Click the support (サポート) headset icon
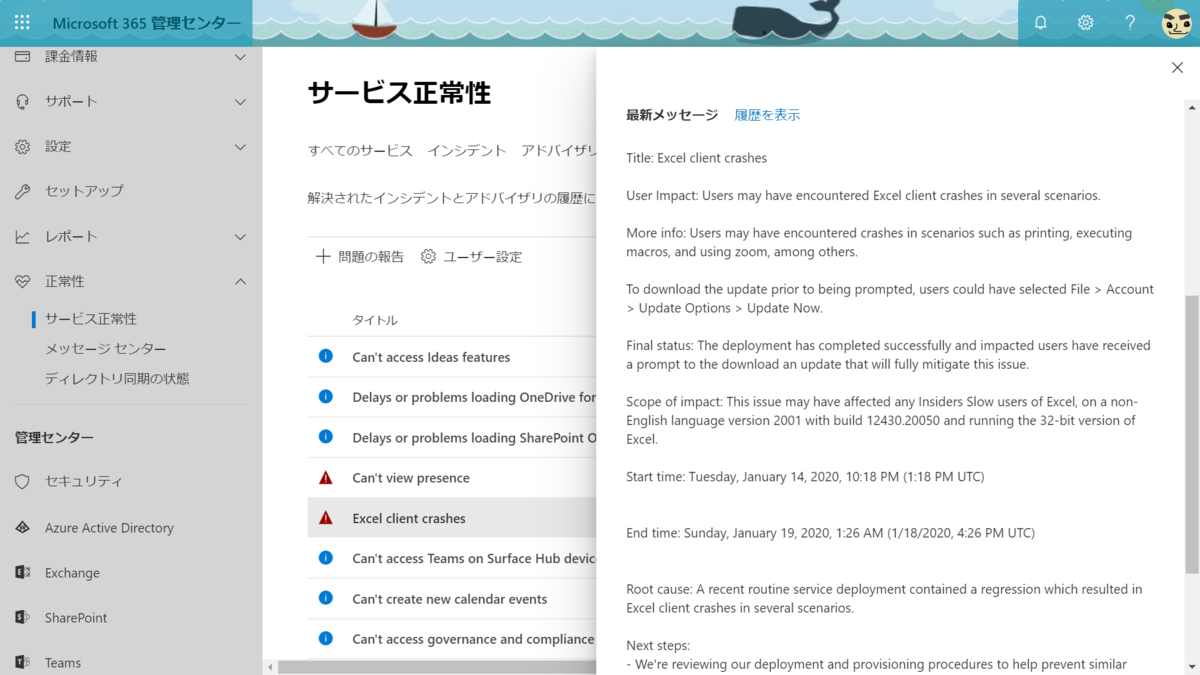 click(x=22, y=101)
